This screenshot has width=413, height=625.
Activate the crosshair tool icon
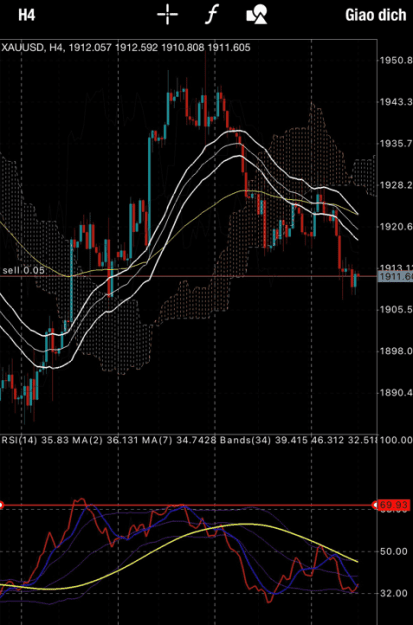pyautogui.click(x=167, y=15)
